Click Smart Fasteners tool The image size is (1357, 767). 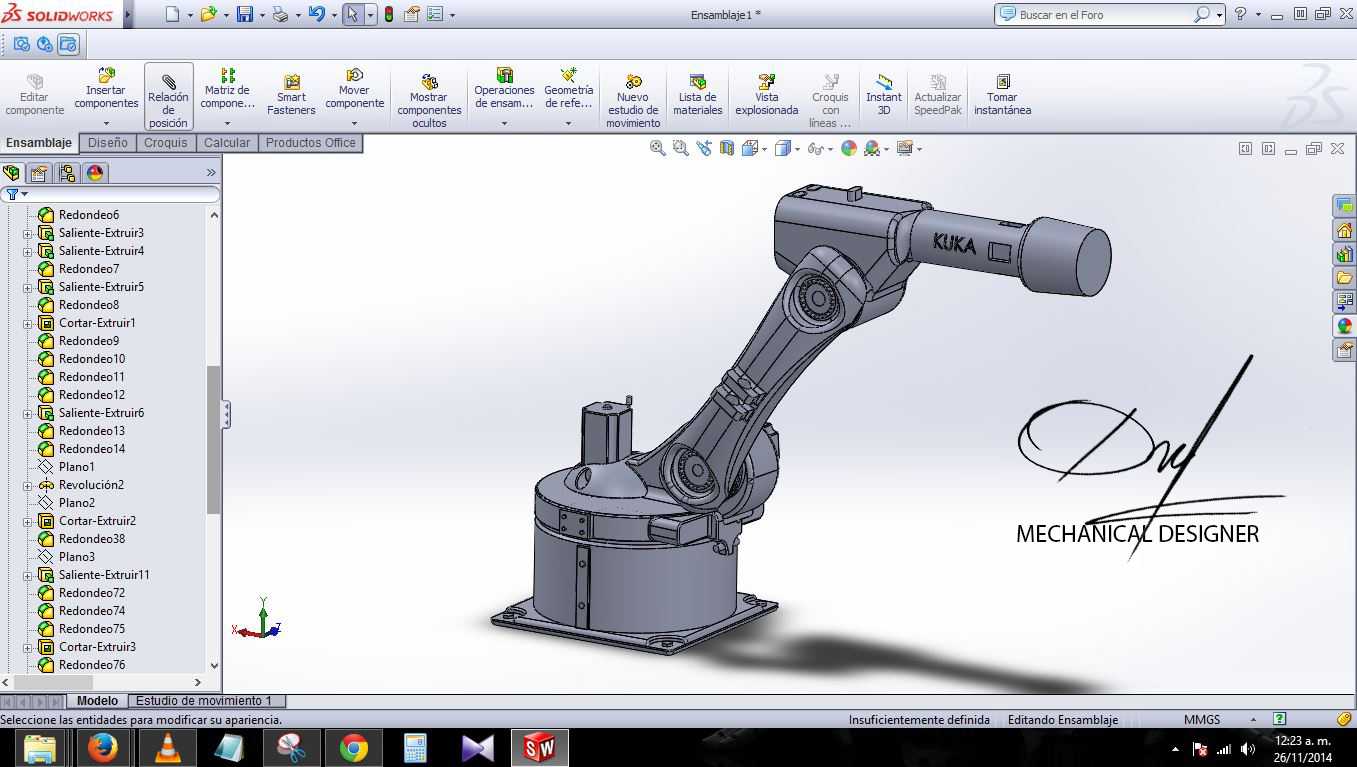[x=291, y=95]
